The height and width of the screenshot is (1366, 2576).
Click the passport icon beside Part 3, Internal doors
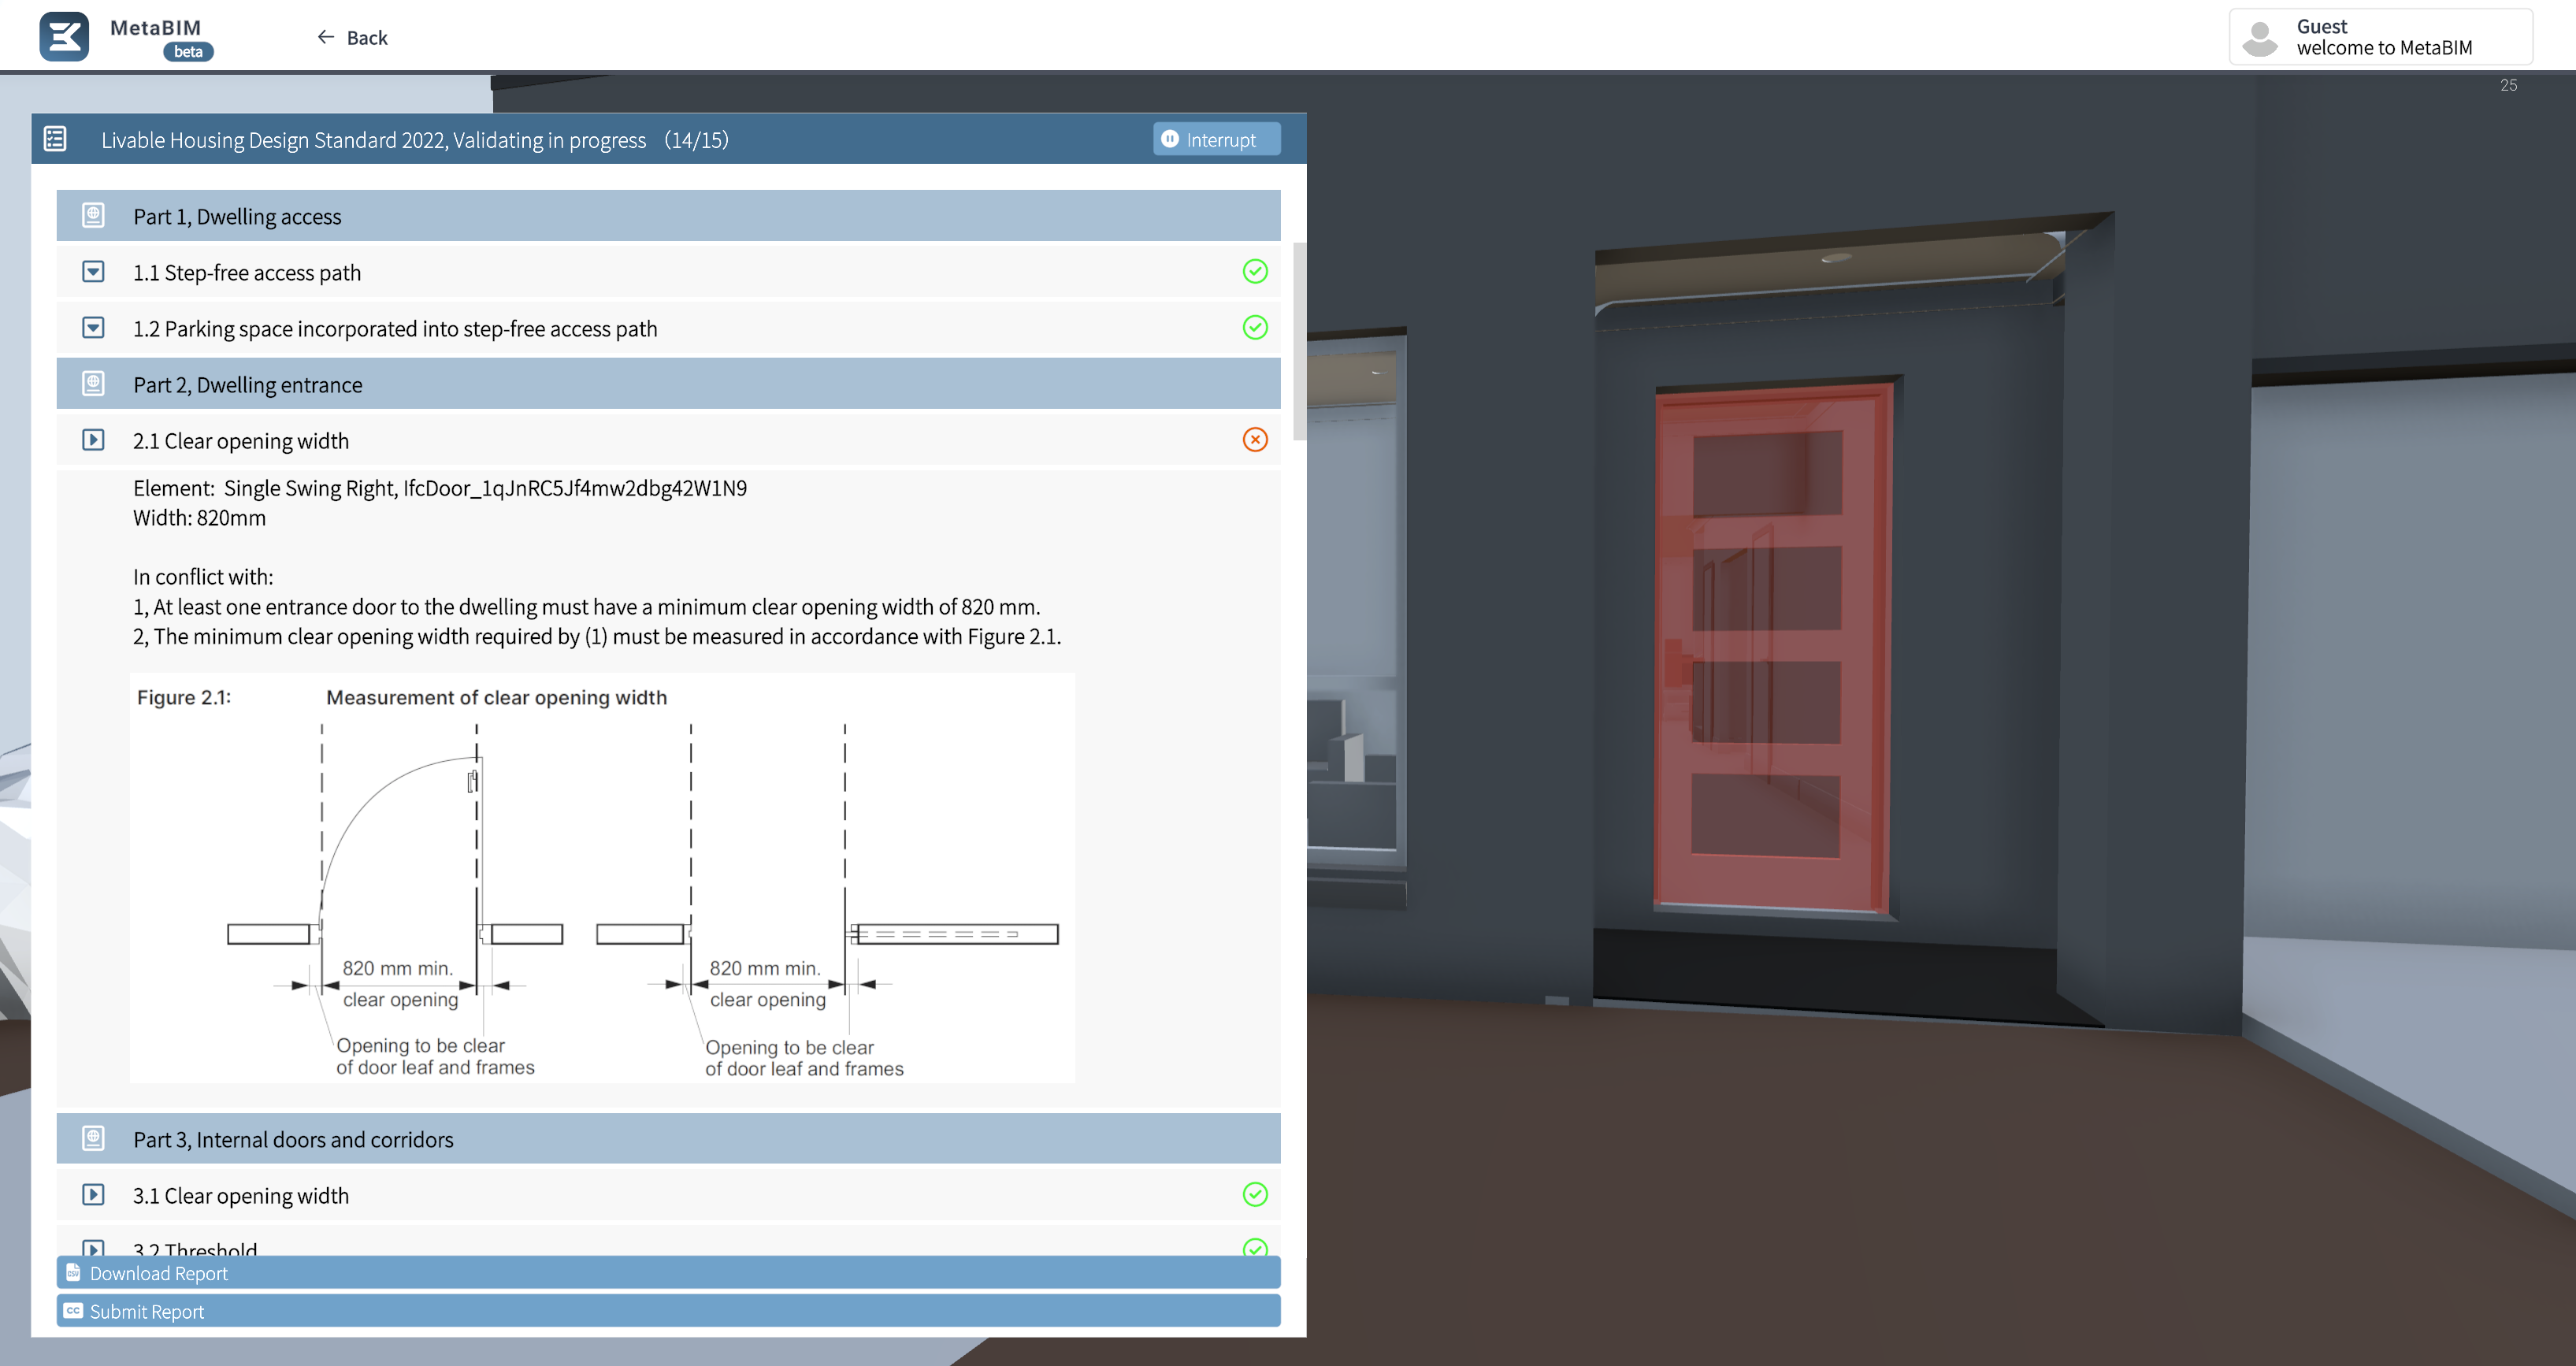click(93, 1137)
